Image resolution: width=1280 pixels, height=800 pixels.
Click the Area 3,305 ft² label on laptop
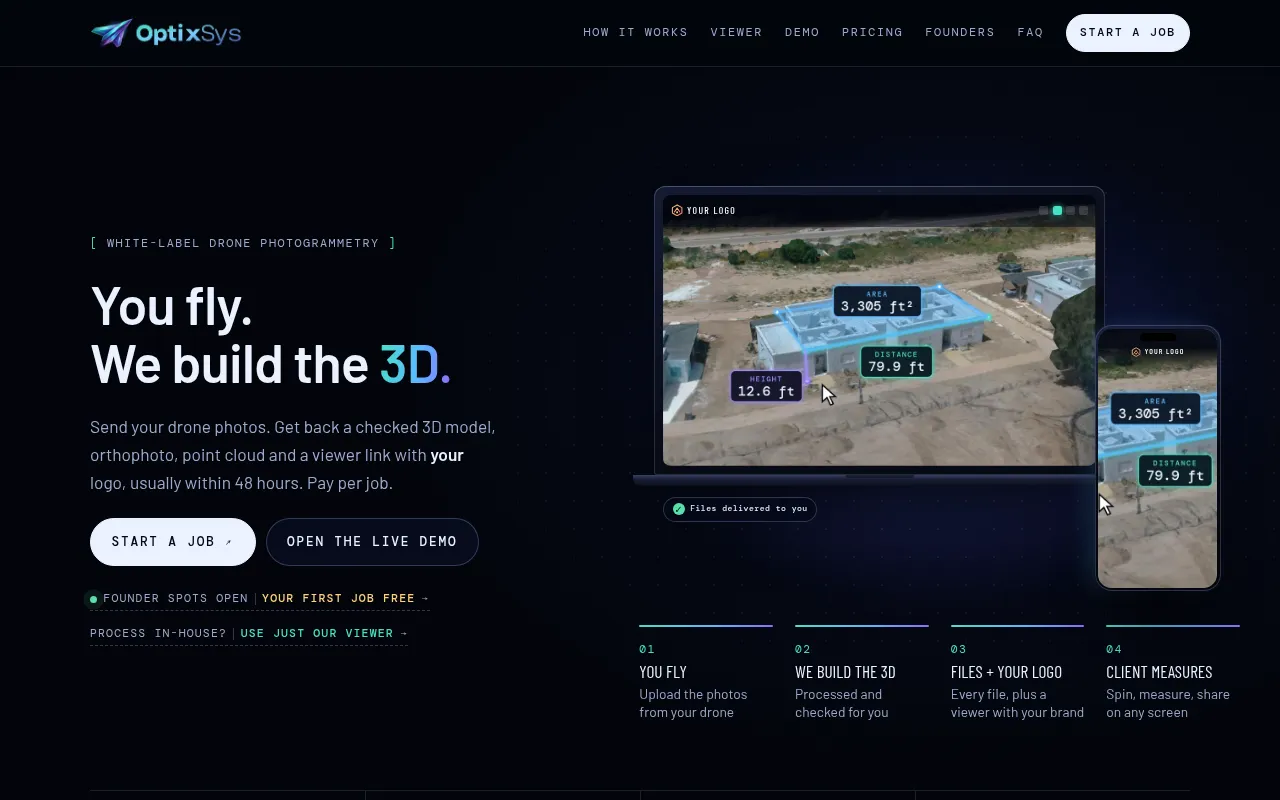[x=877, y=301]
